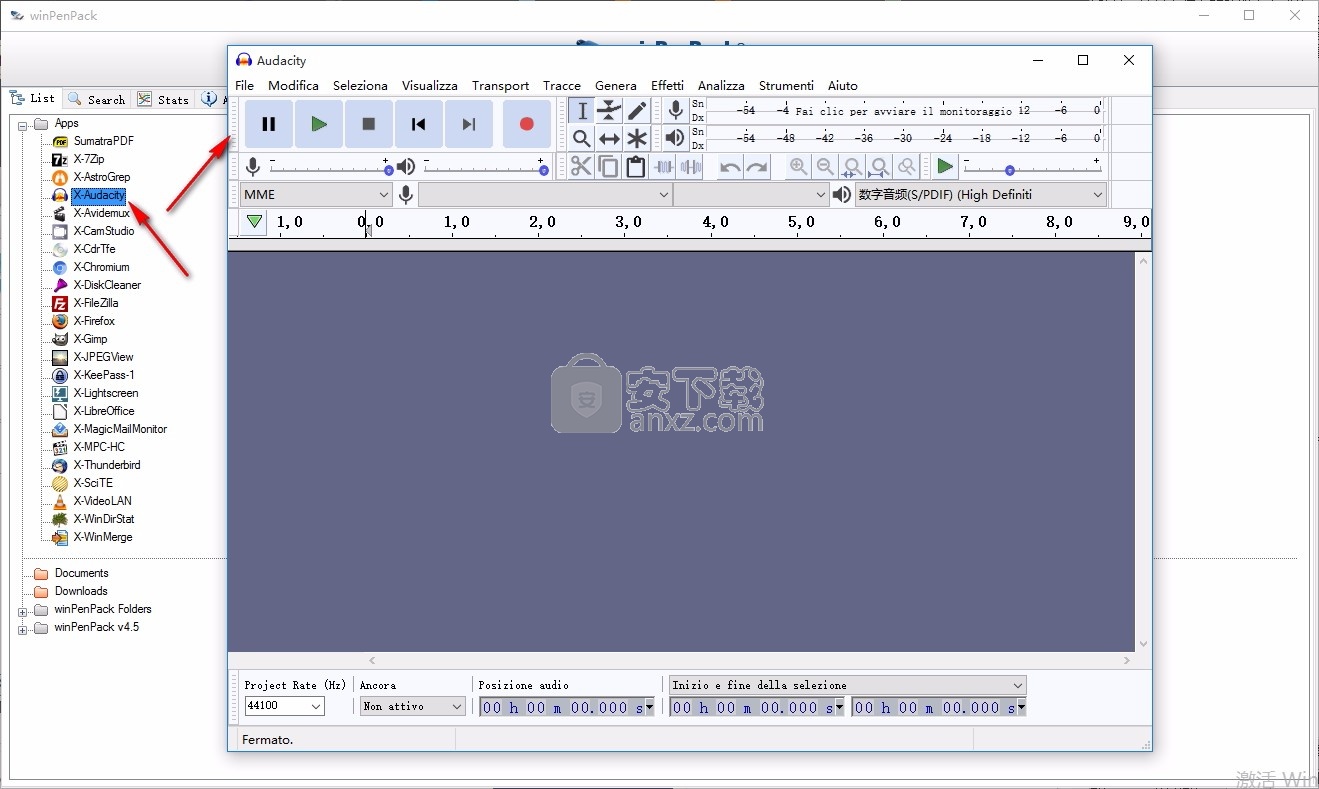Click the Undo arrow icon
The image size is (1319, 789).
click(x=731, y=166)
